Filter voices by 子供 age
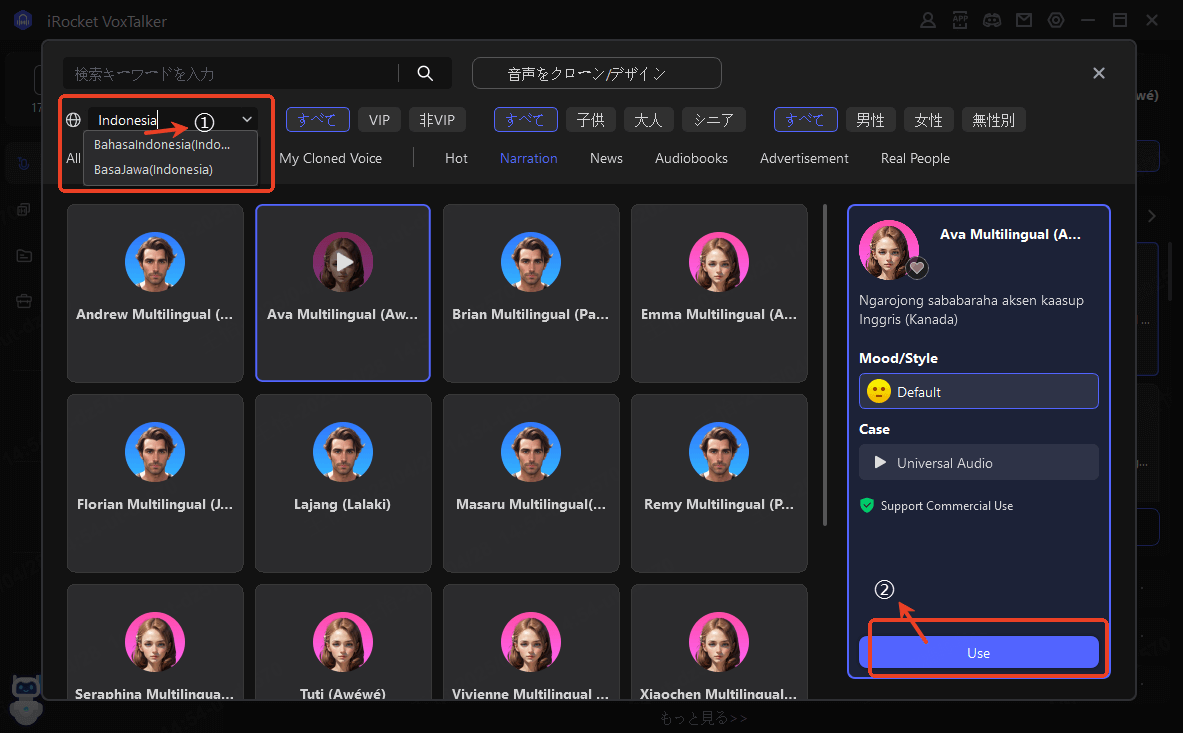The width and height of the screenshot is (1183, 733). click(x=591, y=120)
